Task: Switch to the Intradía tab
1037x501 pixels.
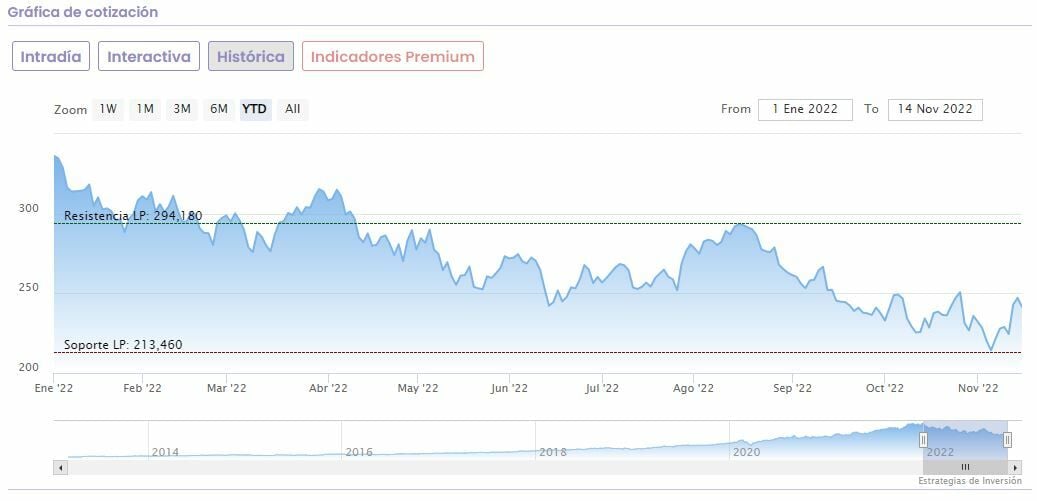Action: click(51, 56)
